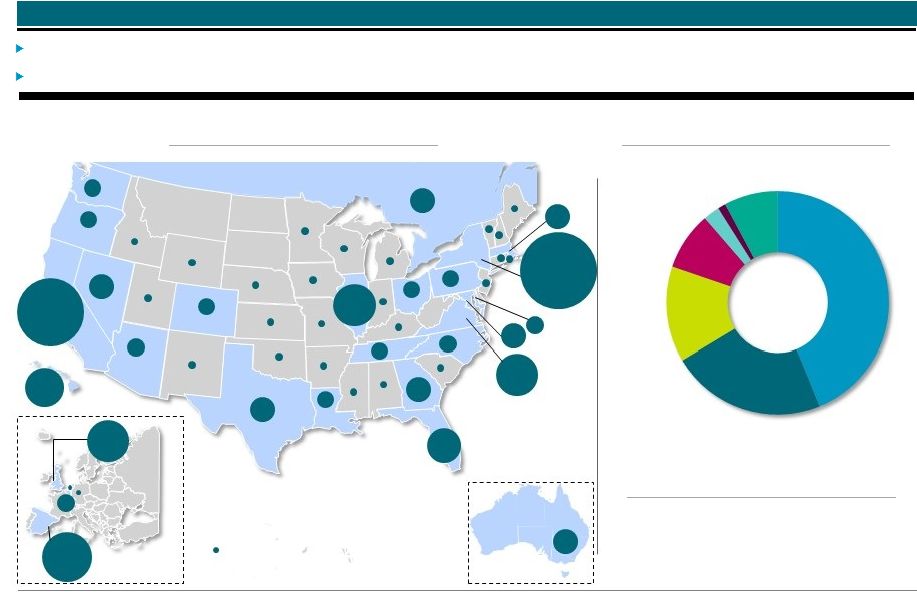The height and width of the screenshot is (592, 917).
Task: Select the small dot over Oklahoma
Action: (x=279, y=357)
